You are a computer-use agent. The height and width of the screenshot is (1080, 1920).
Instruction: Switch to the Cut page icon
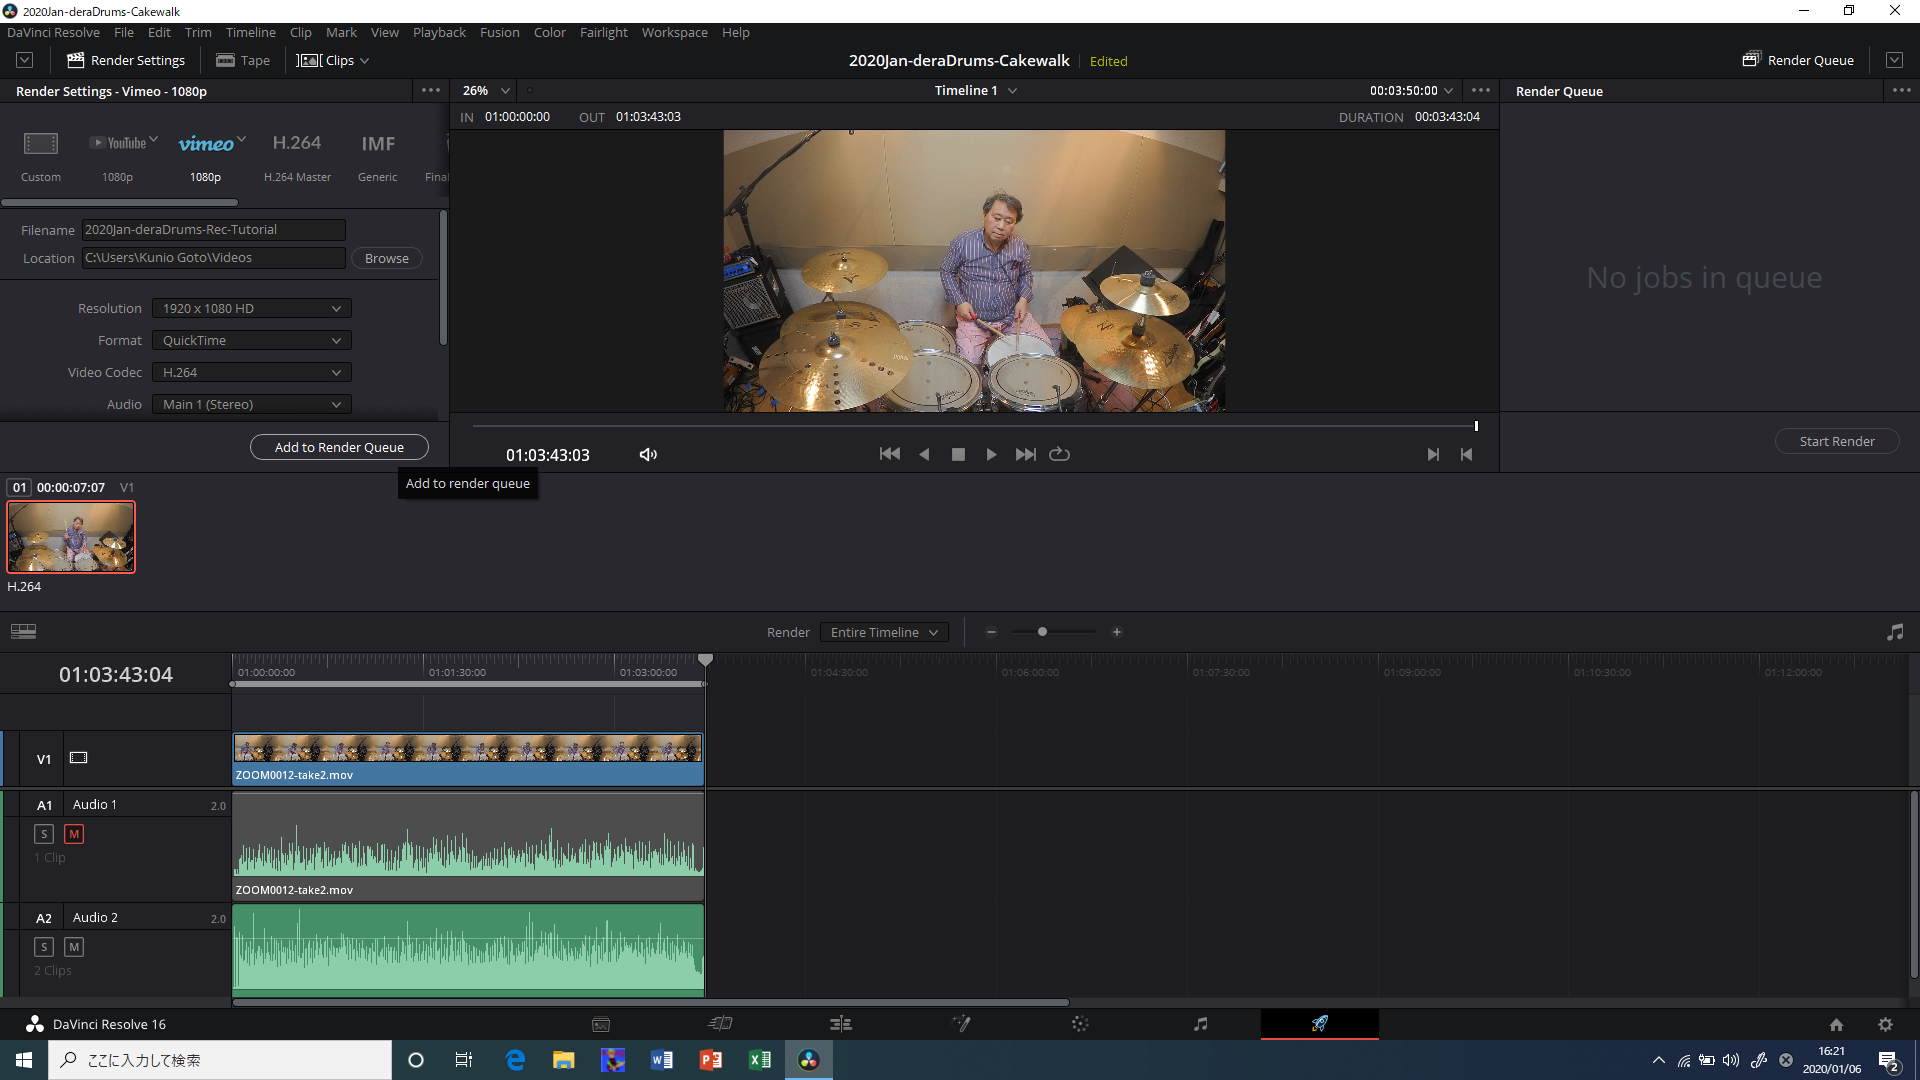(x=721, y=1024)
